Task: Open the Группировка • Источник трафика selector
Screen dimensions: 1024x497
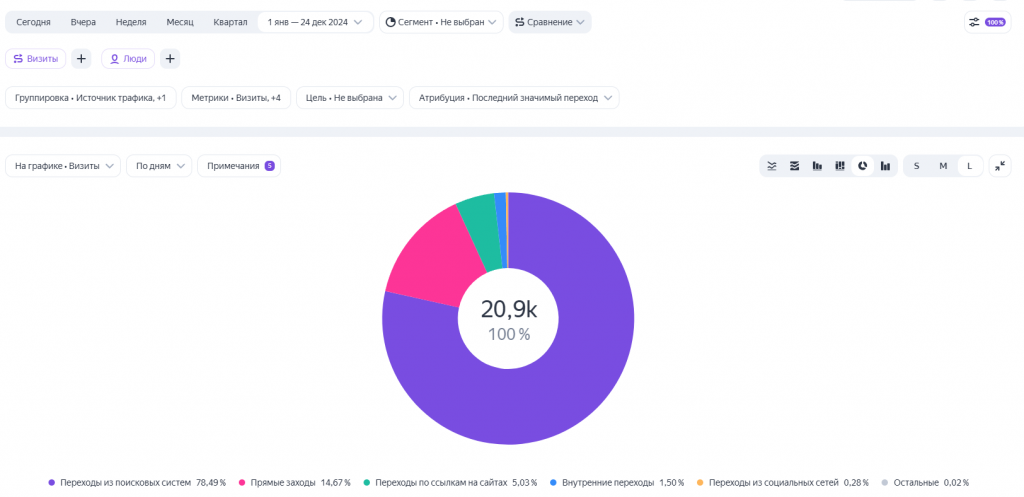Action: 91,98
